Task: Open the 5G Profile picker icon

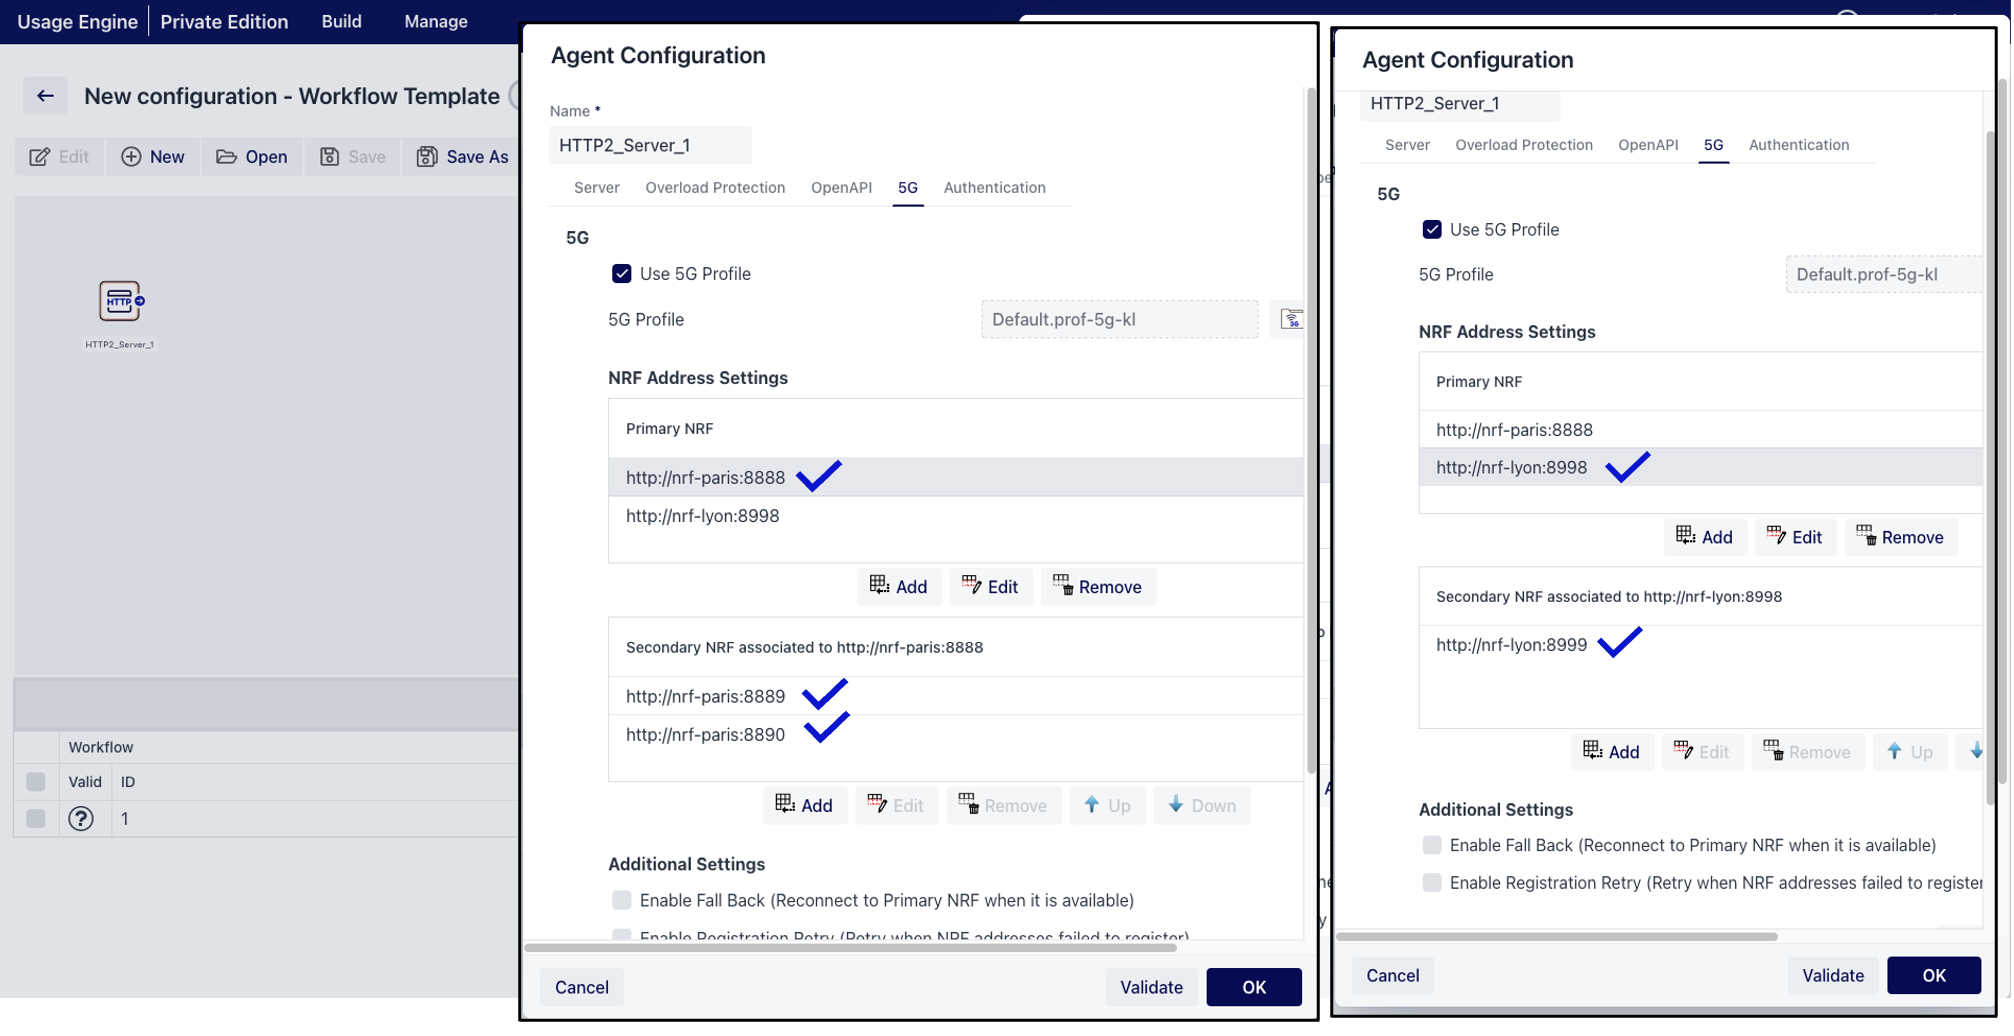Action: click(x=1291, y=319)
